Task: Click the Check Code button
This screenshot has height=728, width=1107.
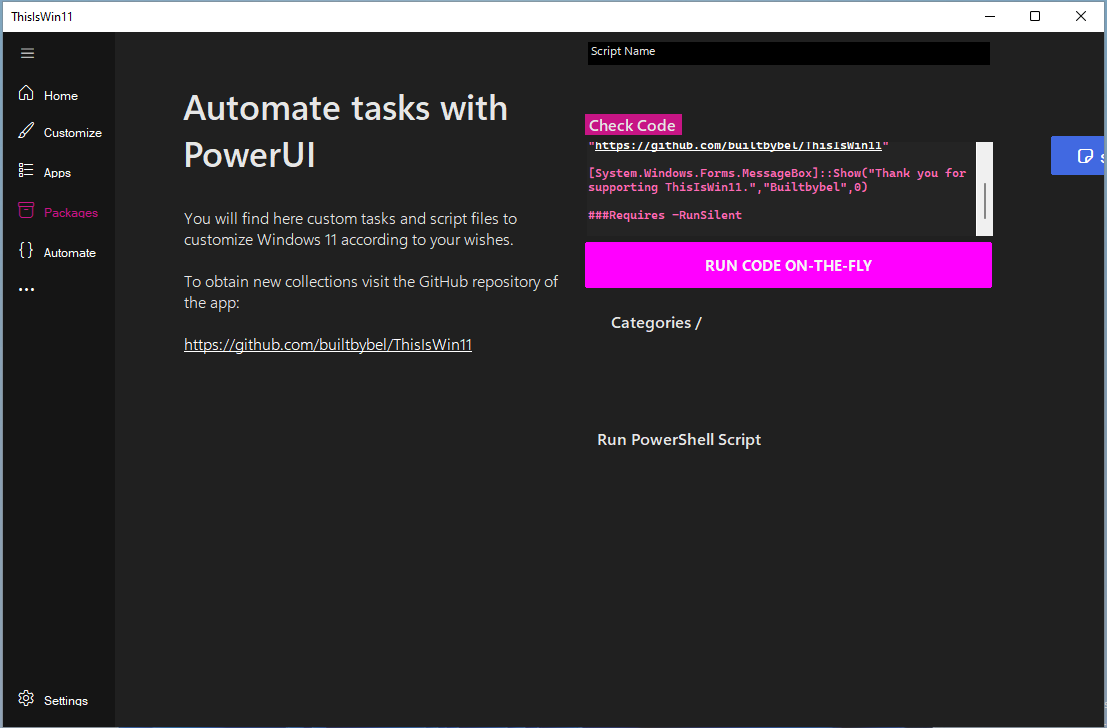Action: (633, 125)
